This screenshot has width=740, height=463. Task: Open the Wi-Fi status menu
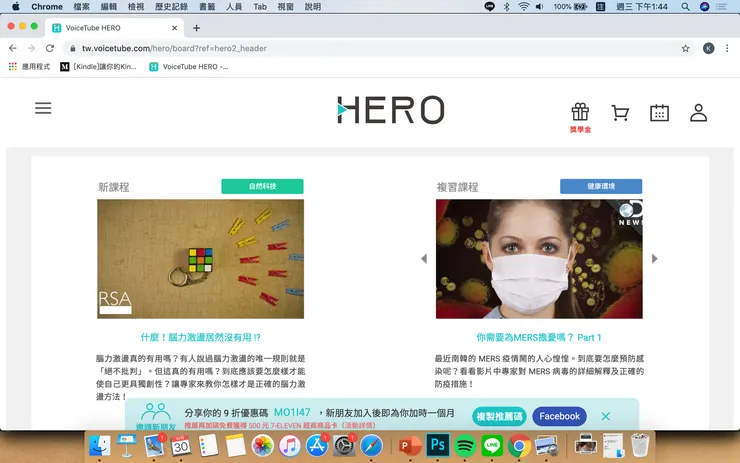523,7
